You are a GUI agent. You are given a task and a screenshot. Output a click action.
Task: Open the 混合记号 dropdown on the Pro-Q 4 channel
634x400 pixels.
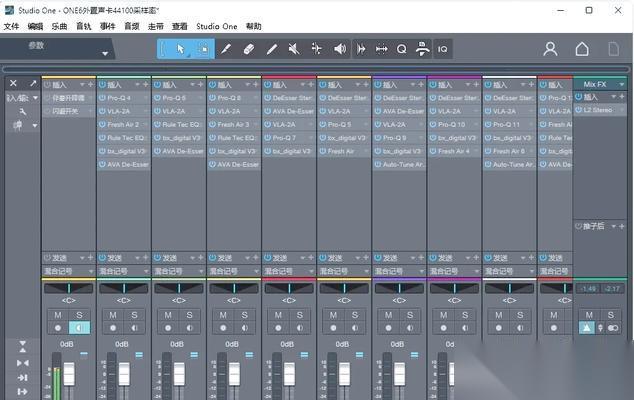(146, 271)
